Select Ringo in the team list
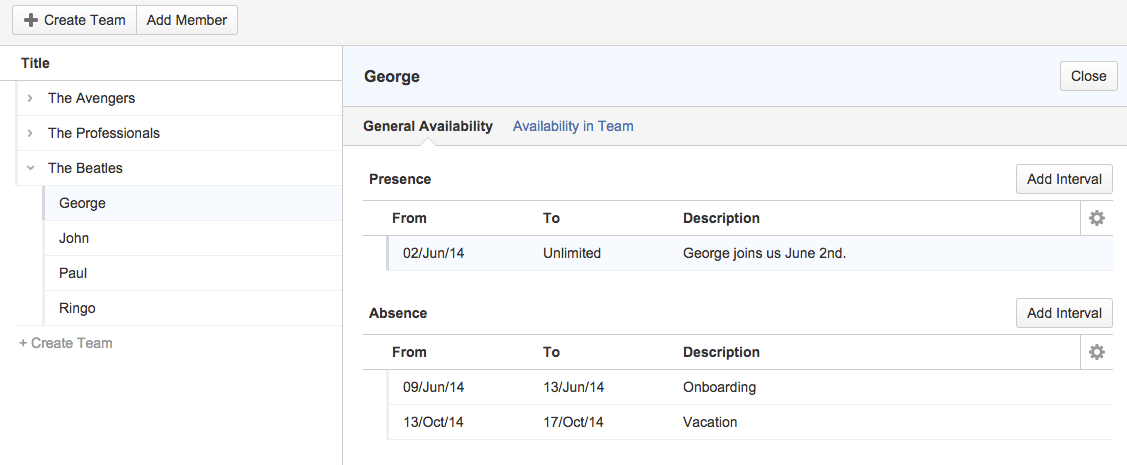 click(x=77, y=308)
